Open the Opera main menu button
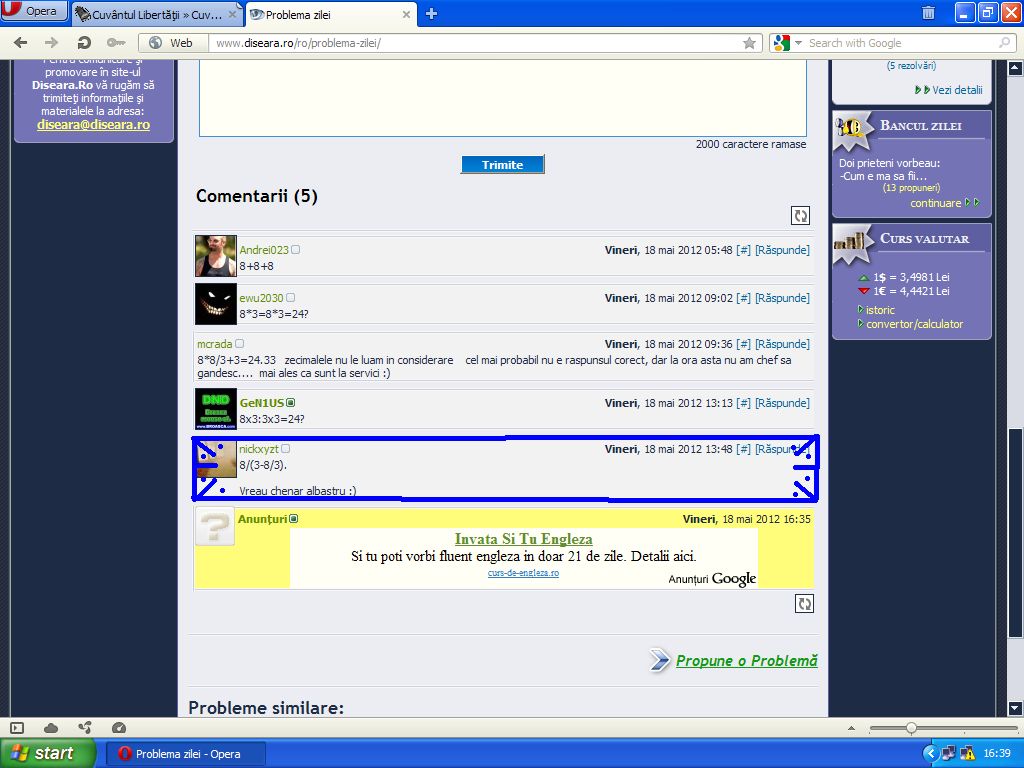The height and width of the screenshot is (768, 1024). [x=34, y=11]
